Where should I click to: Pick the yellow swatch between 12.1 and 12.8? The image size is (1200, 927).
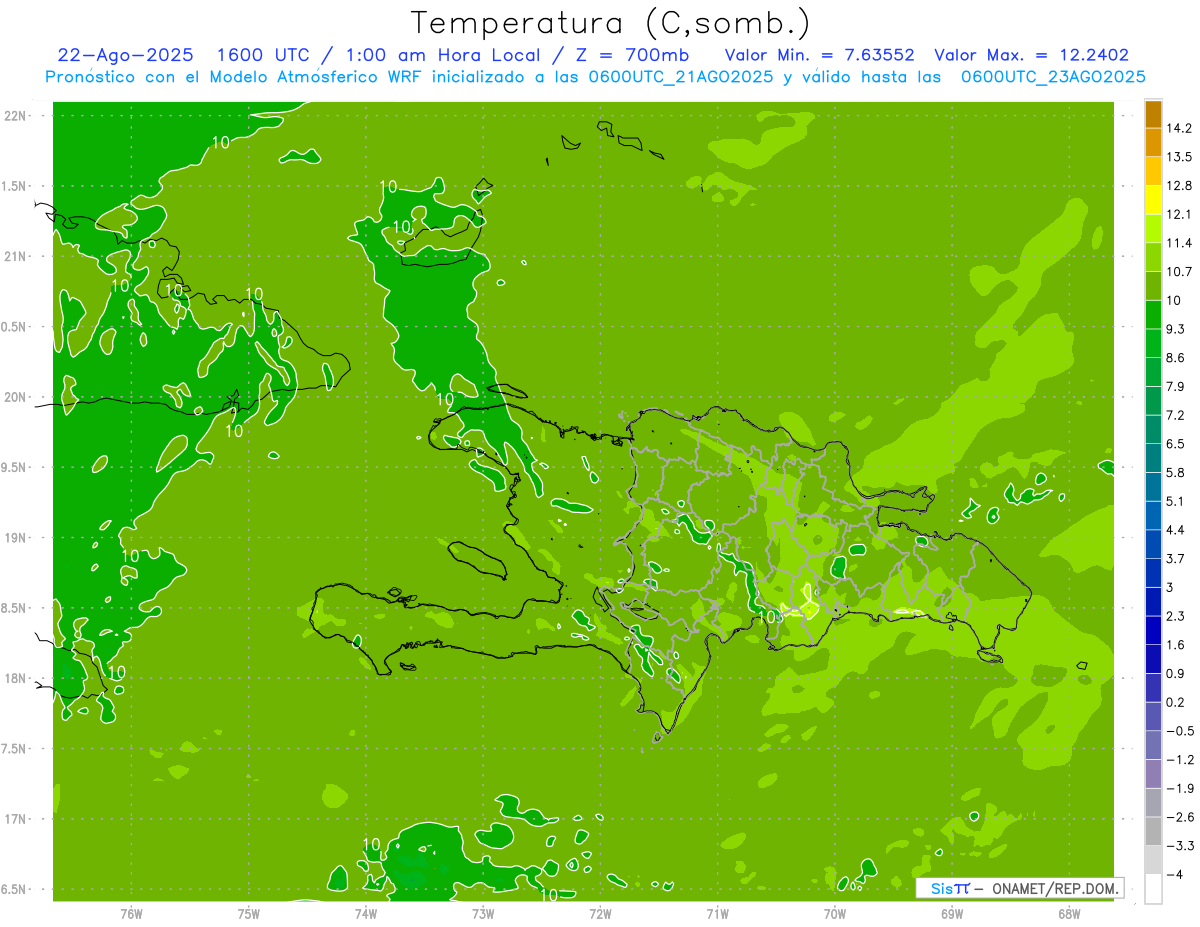1153,200
